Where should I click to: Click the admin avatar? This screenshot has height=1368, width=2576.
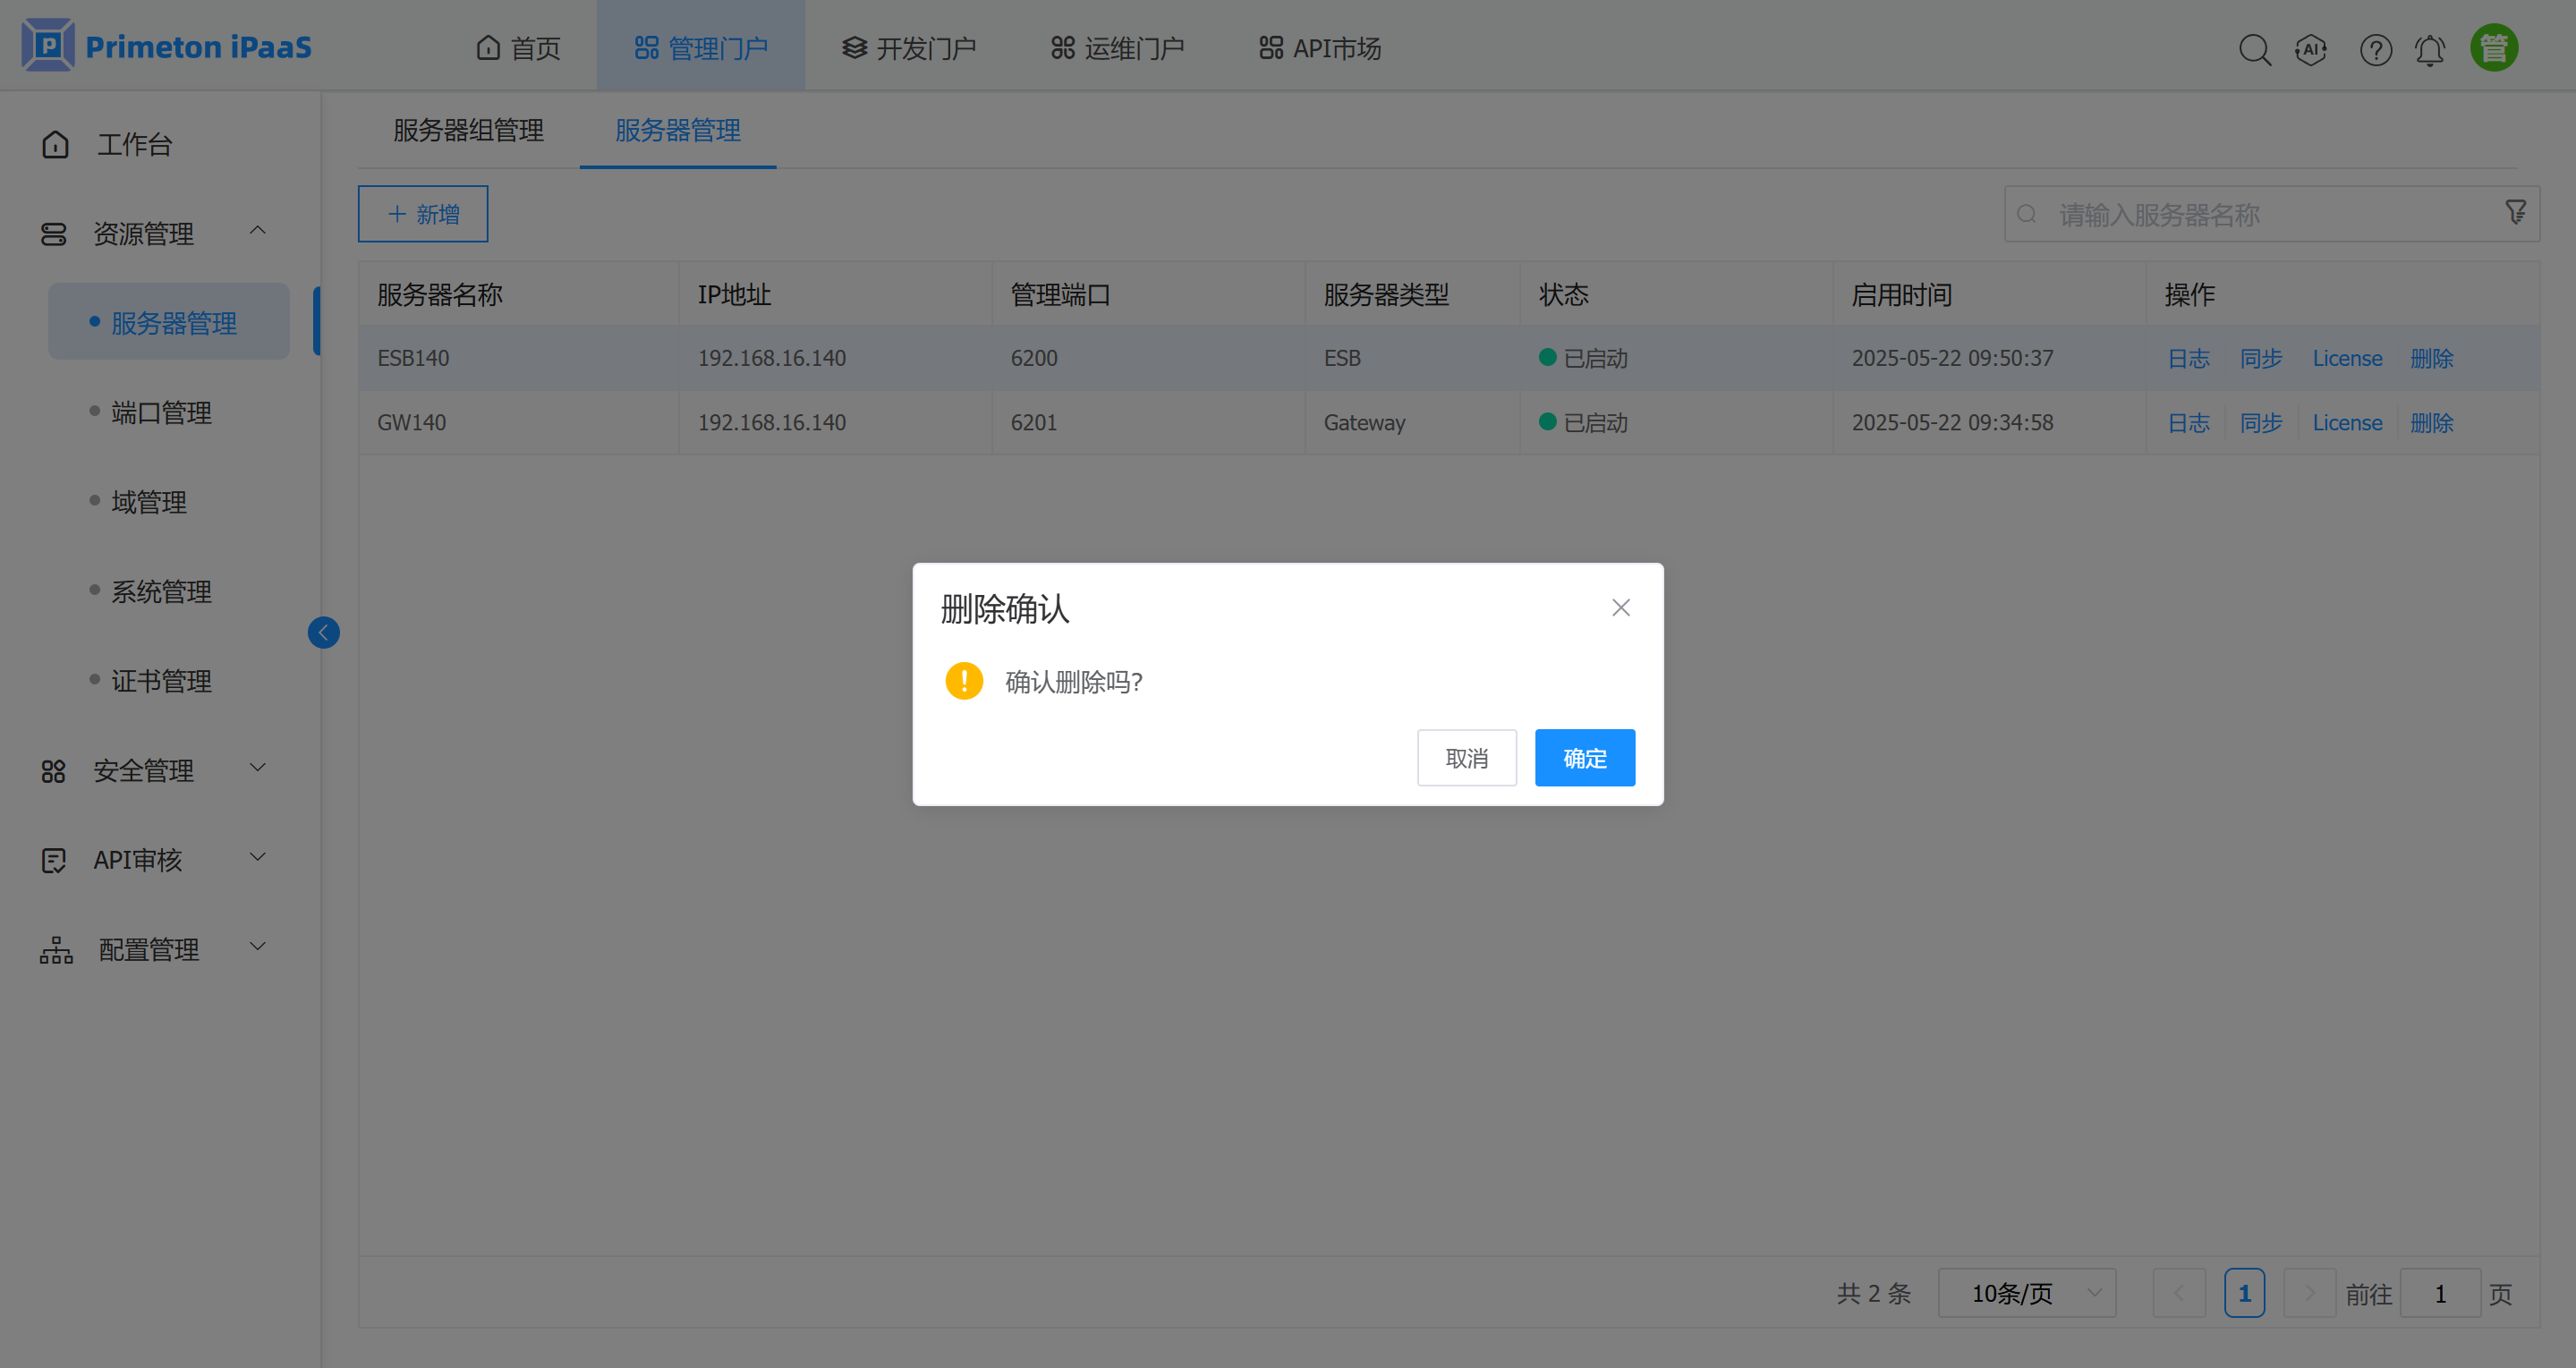point(2493,46)
